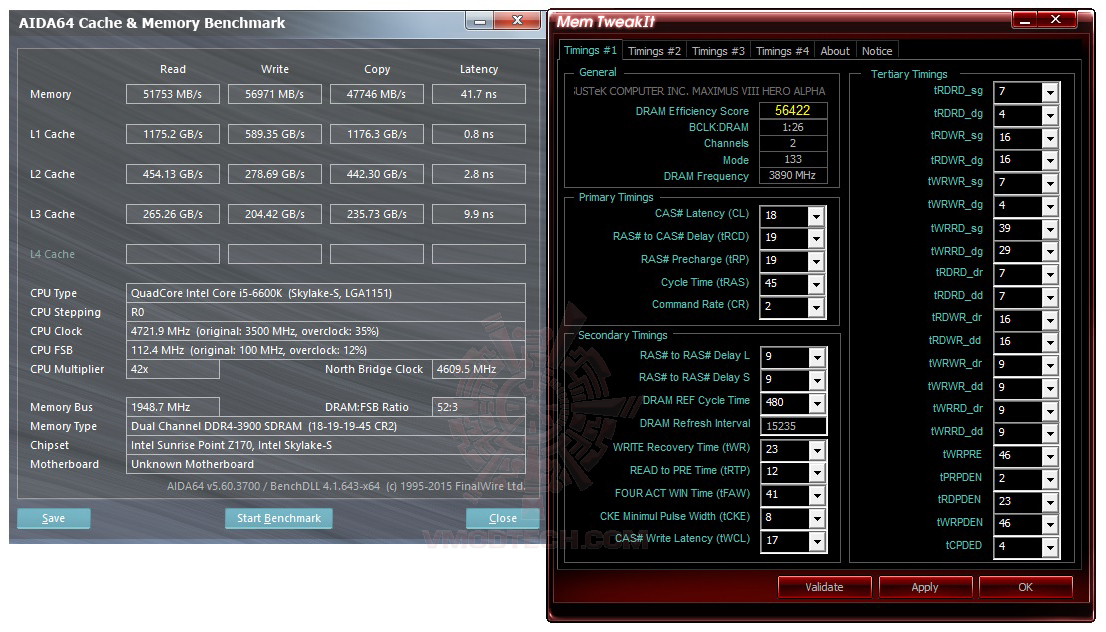Click the Validate button
The height and width of the screenshot is (632, 1106).
[824, 587]
